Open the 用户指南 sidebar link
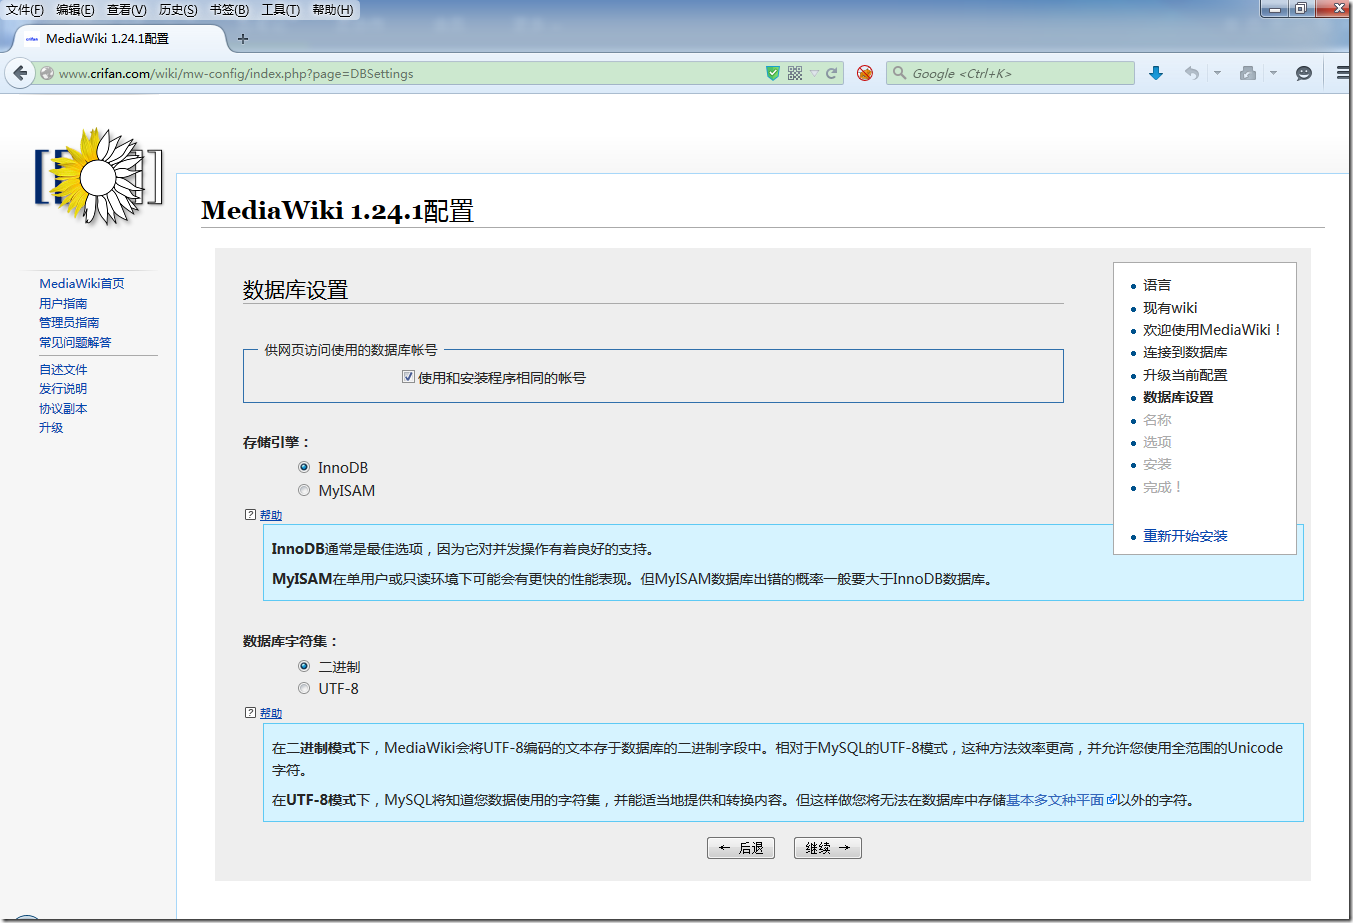Image resolution: width=1353 pixels, height=923 pixels. pyautogui.click(x=63, y=303)
